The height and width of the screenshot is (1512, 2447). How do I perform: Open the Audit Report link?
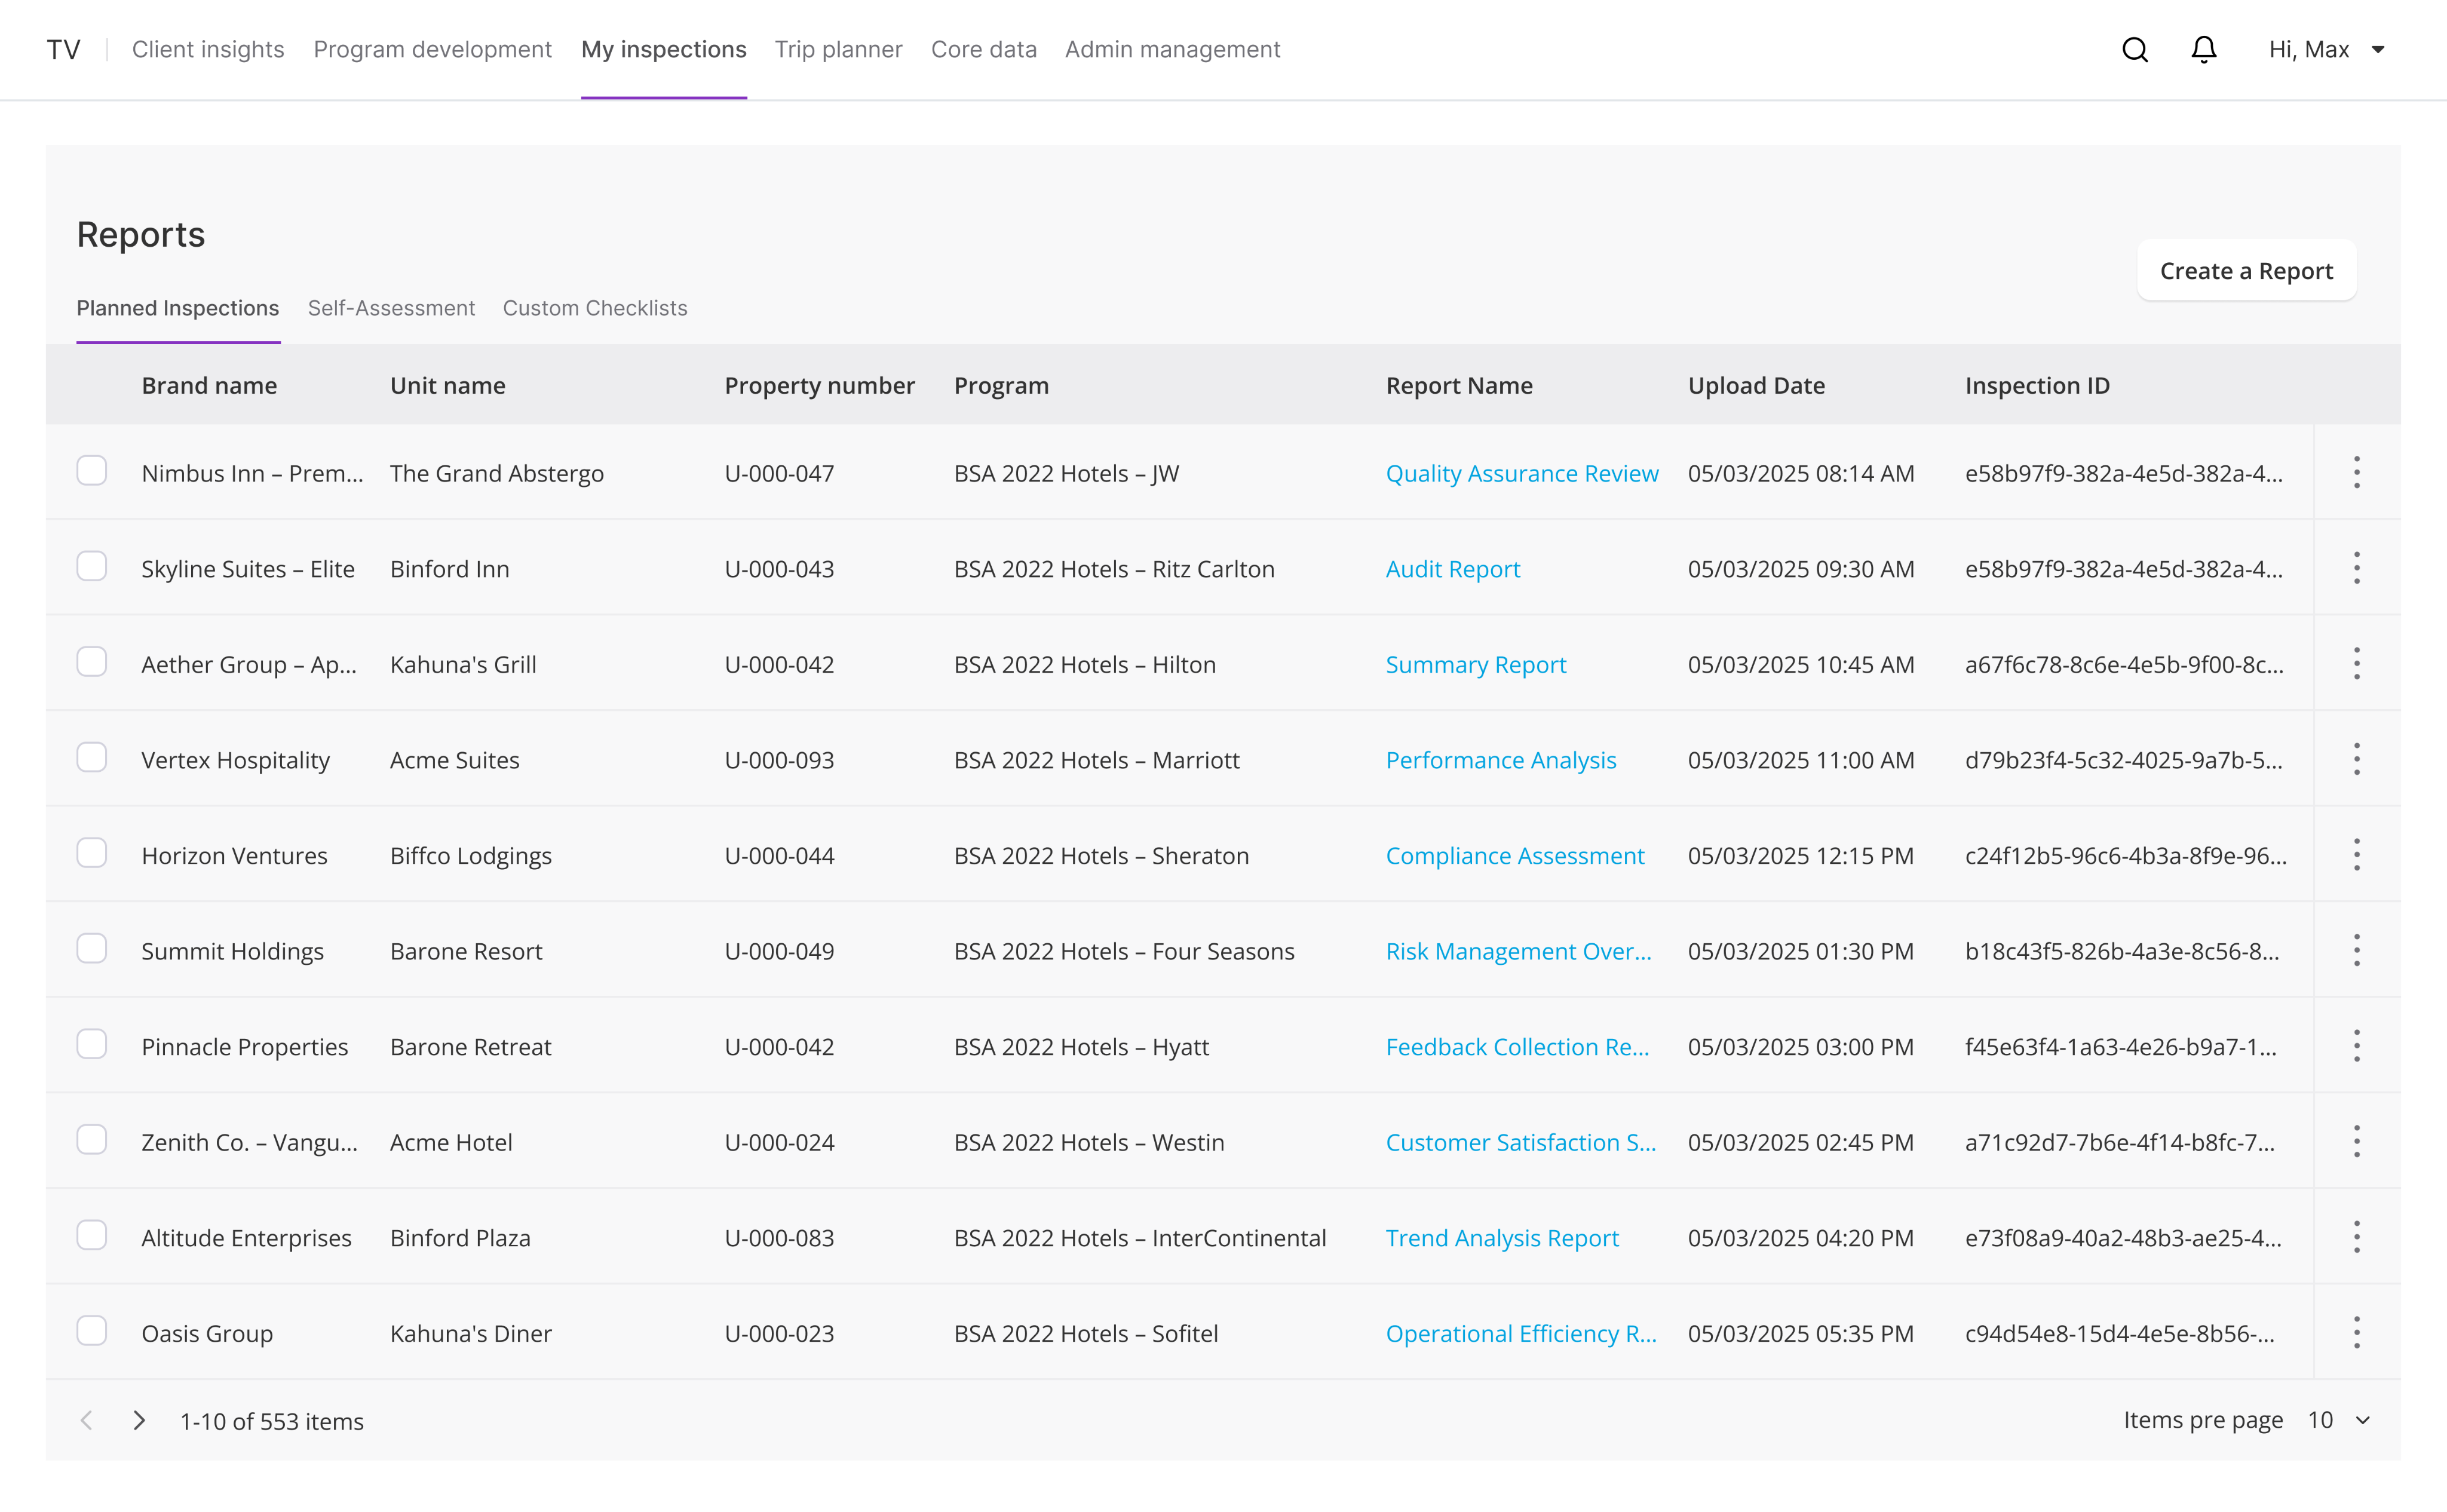tap(1452, 568)
